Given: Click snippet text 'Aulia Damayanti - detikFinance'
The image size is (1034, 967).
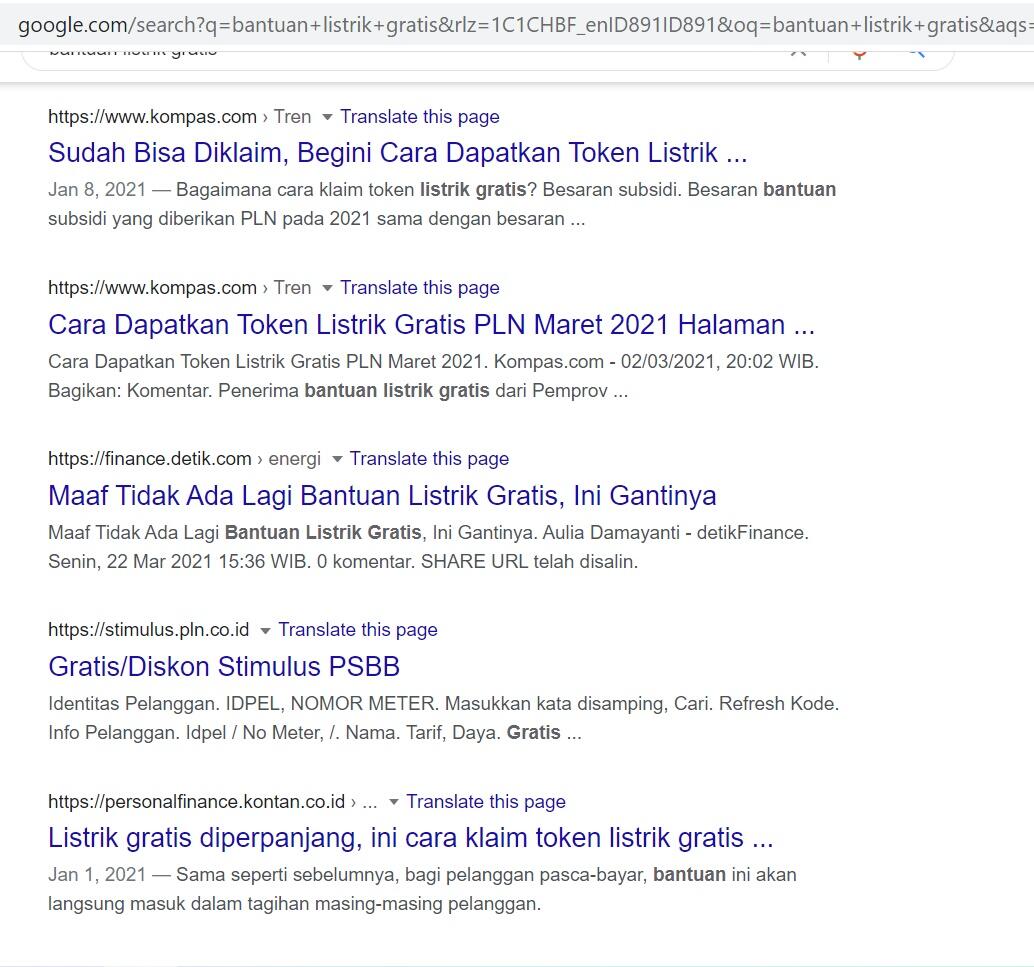Looking at the screenshot, I should [x=675, y=532].
